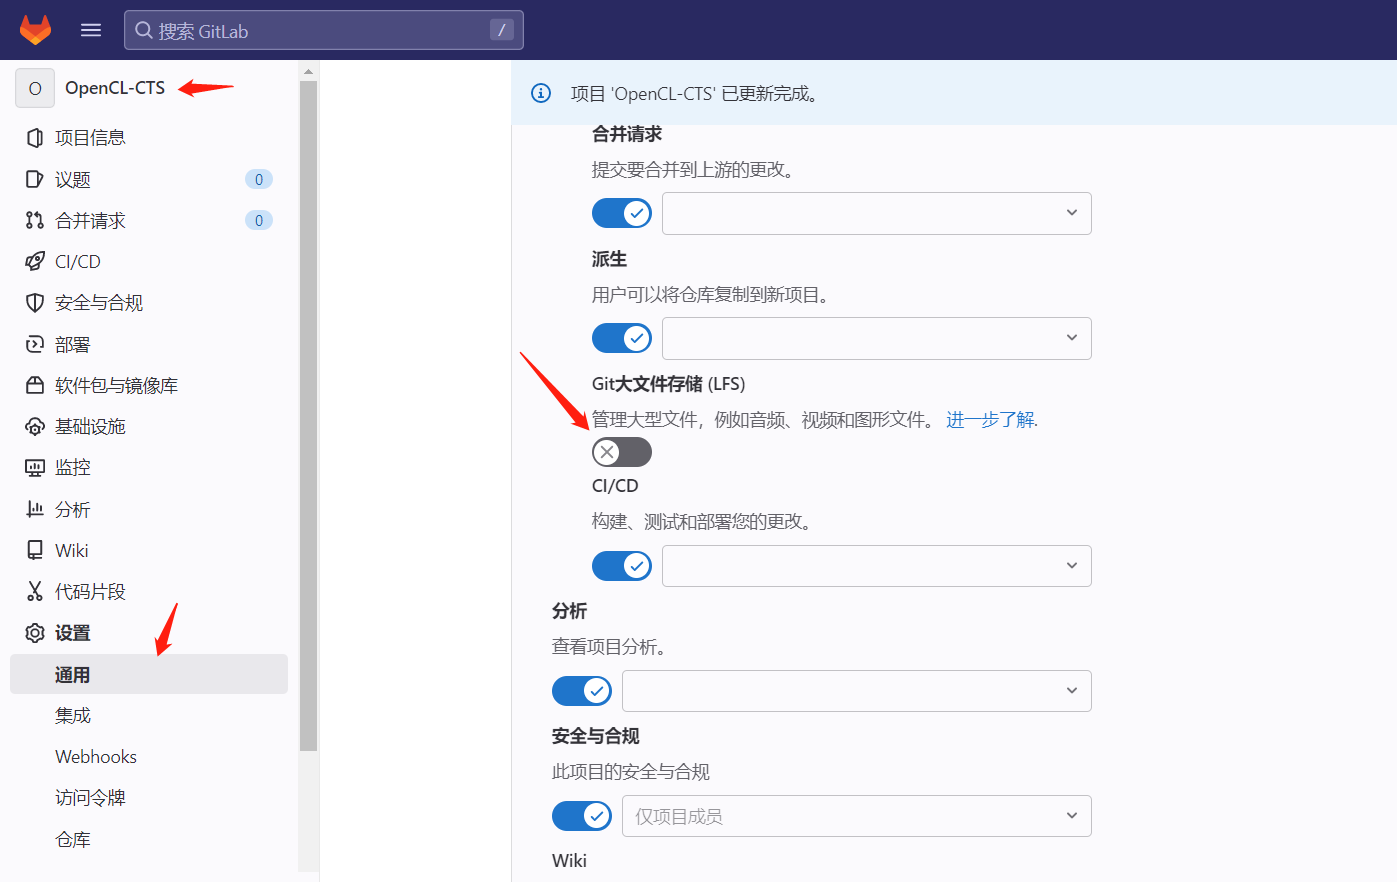Click the sidebar scrollbar up arrow
The height and width of the screenshot is (882, 1397).
308,71
